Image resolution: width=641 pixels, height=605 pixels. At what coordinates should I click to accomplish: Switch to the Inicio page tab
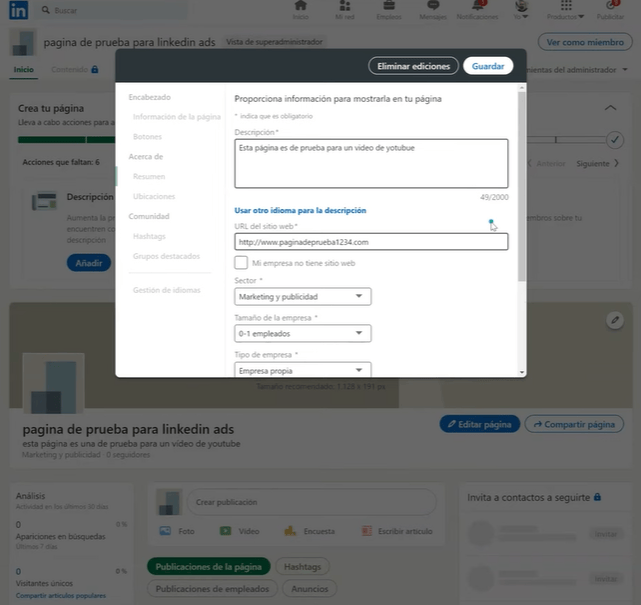click(x=24, y=69)
